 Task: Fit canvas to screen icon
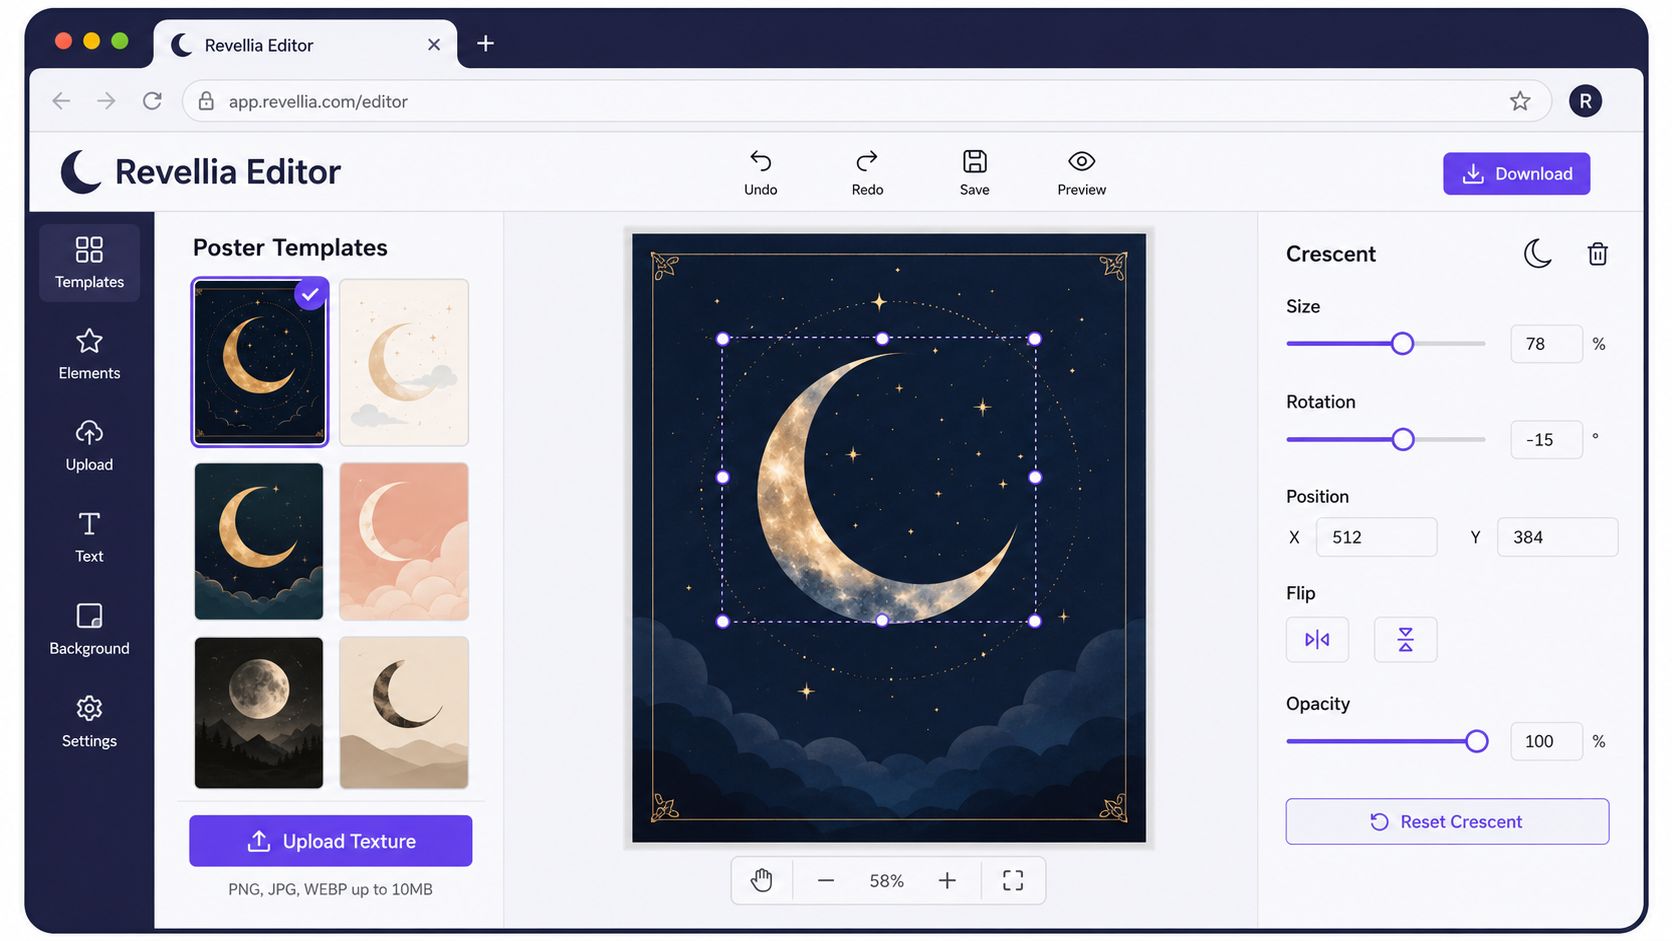[1013, 880]
